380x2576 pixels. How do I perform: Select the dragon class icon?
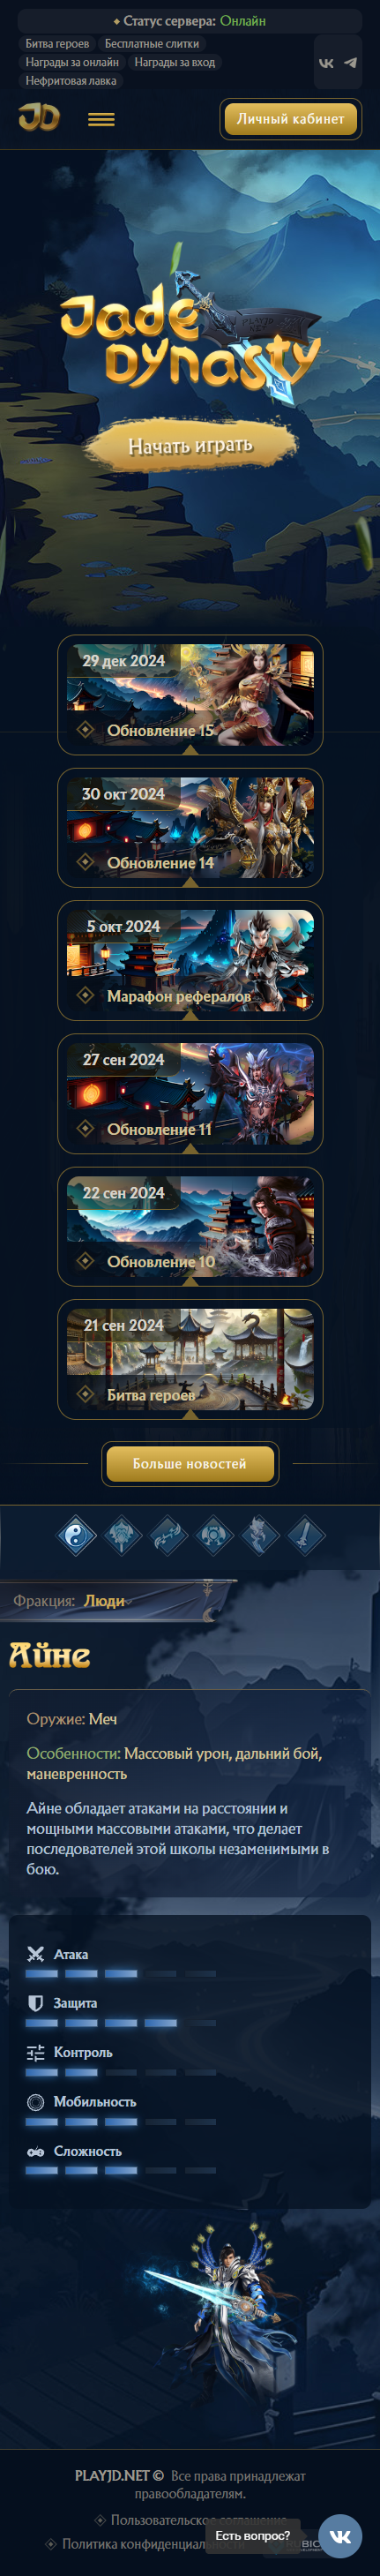click(x=260, y=1535)
